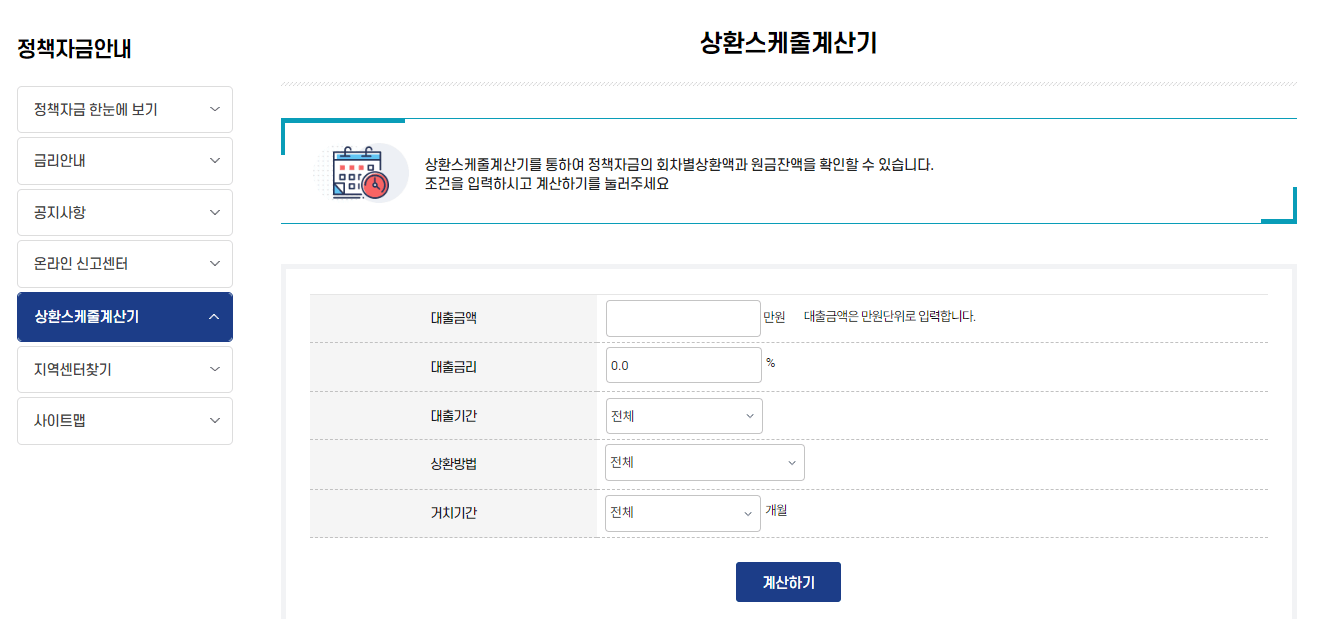
Task: Click the 대출금리 percent input box
Action: (684, 365)
